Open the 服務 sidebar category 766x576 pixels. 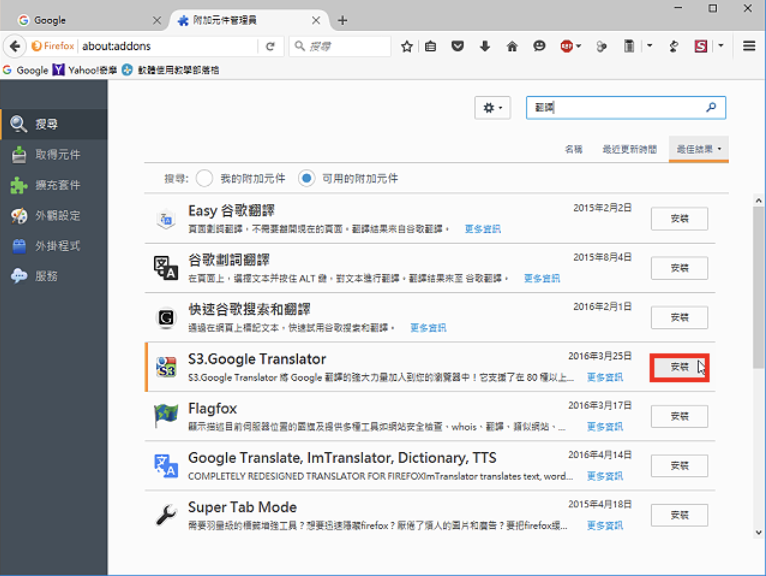tap(54, 276)
